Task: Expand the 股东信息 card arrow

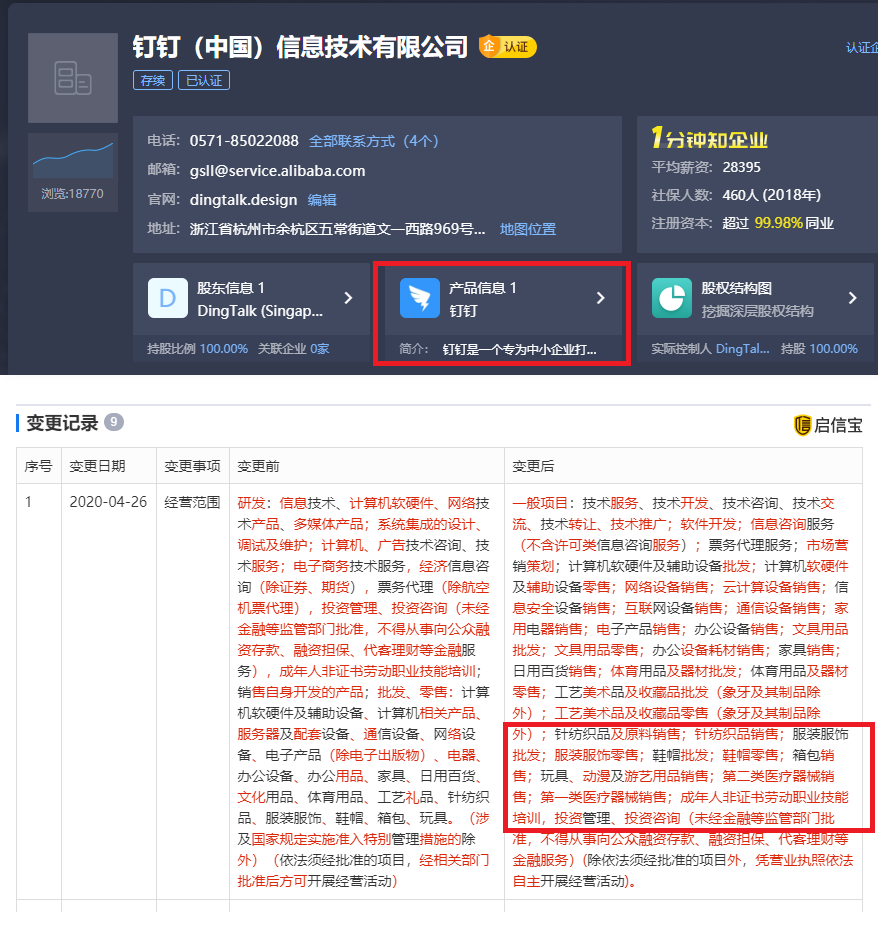Action: [x=348, y=298]
